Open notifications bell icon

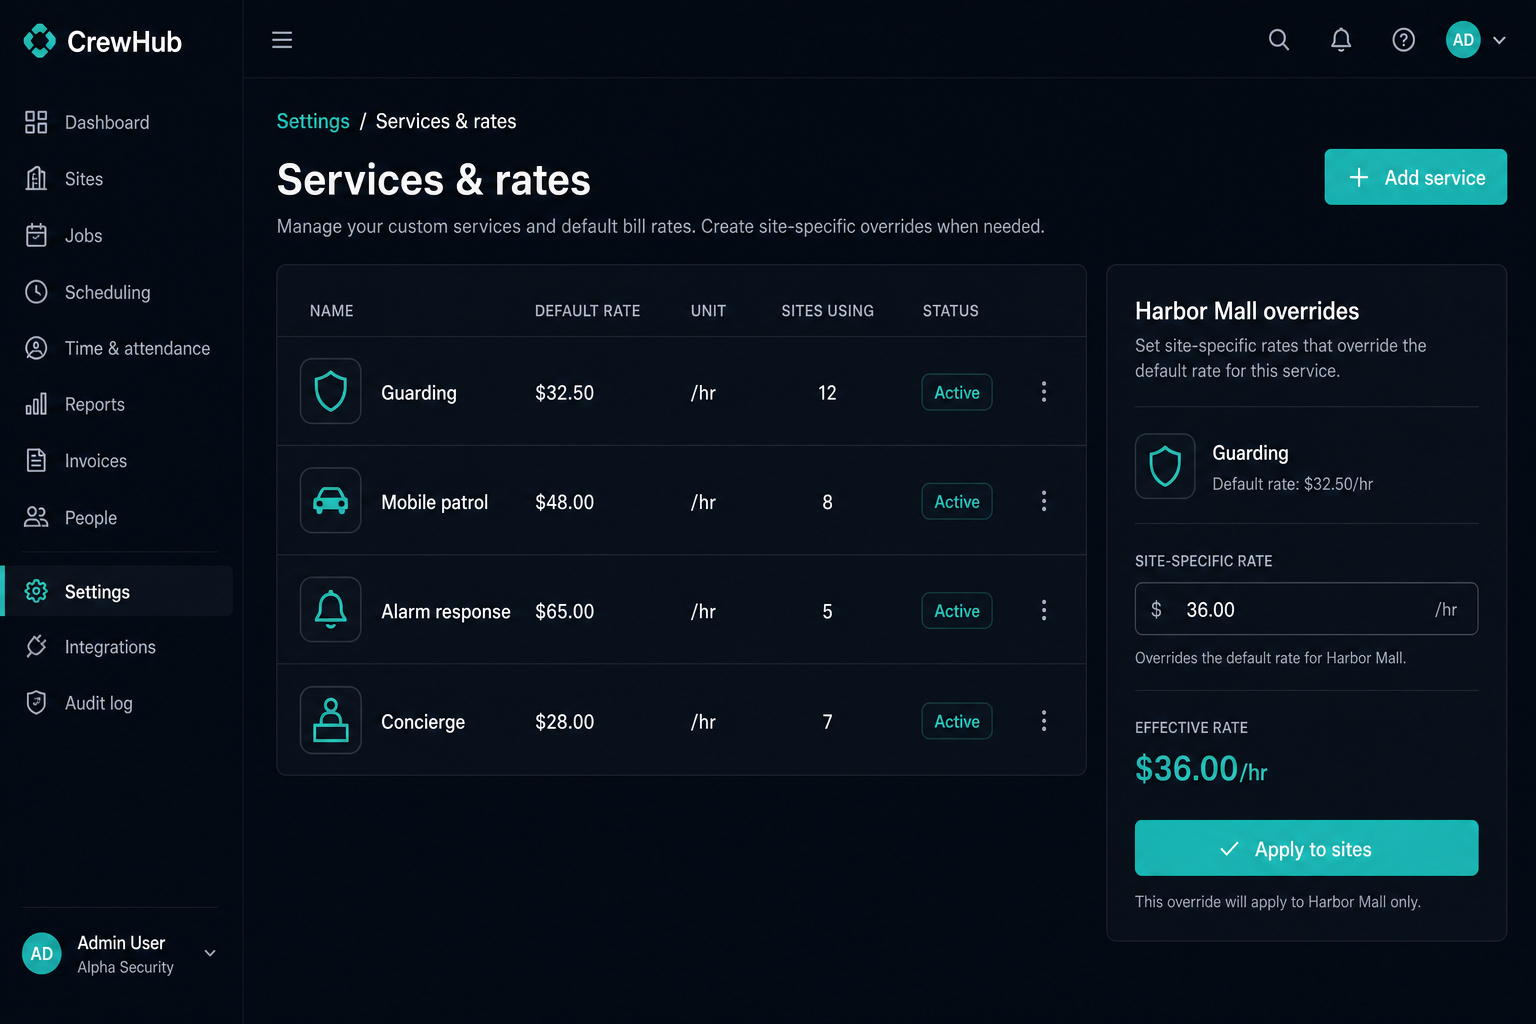(1341, 40)
